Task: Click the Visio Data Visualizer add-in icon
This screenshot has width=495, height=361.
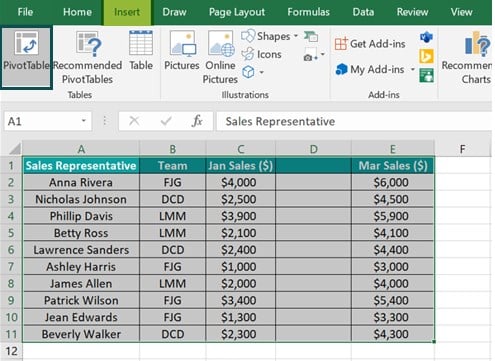Action: tap(426, 37)
